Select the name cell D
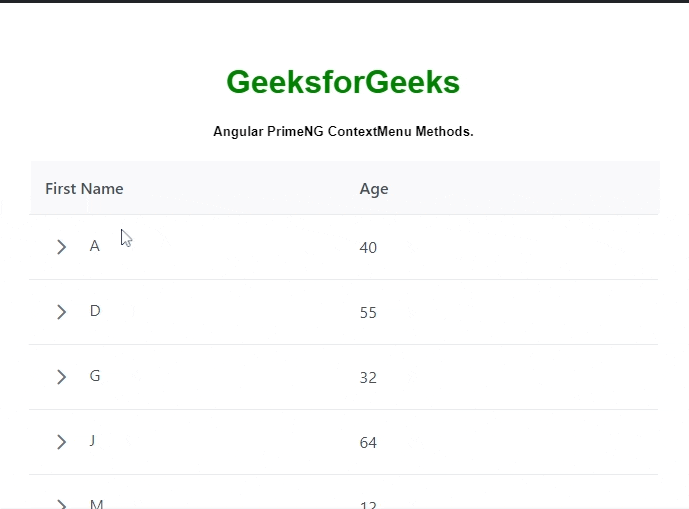This screenshot has height=509, width=689. pos(95,311)
